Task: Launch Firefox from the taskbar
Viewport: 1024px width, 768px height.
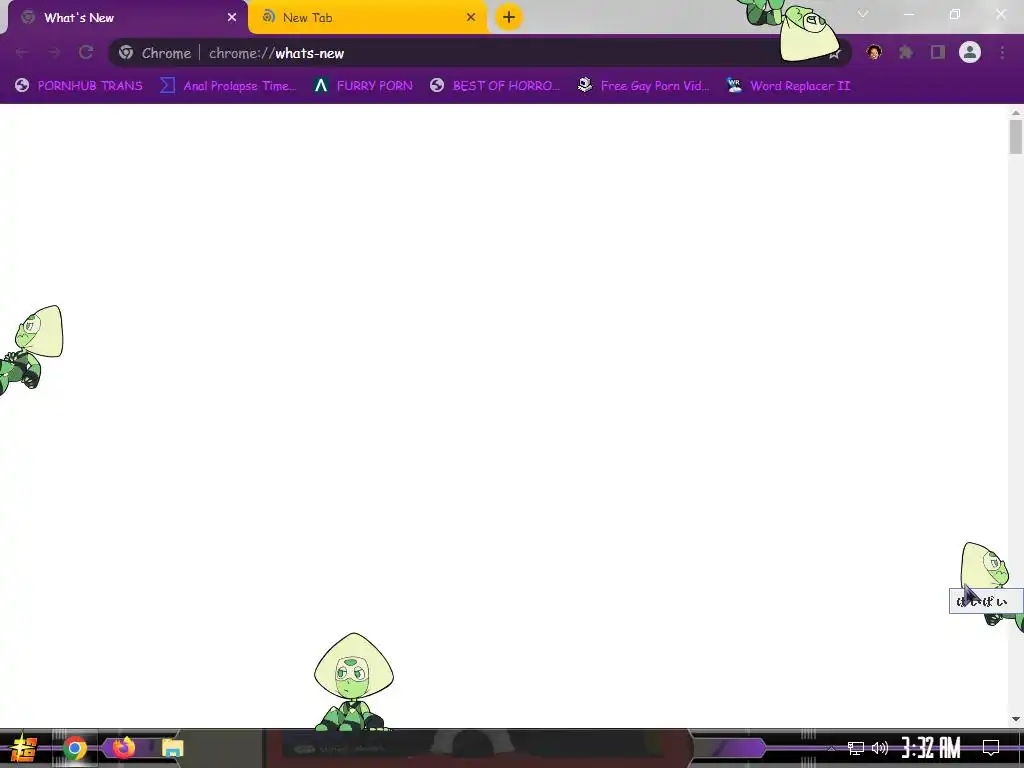Action: pyautogui.click(x=124, y=748)
